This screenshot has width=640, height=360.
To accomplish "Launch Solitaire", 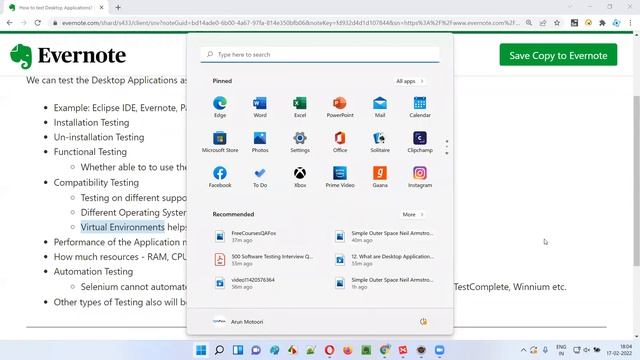I will click(x=380, y=142).
